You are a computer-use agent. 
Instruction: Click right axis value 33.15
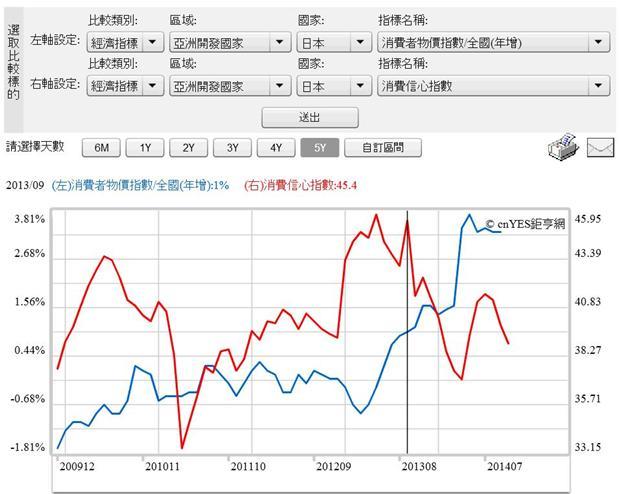click(x=588, y=447)
